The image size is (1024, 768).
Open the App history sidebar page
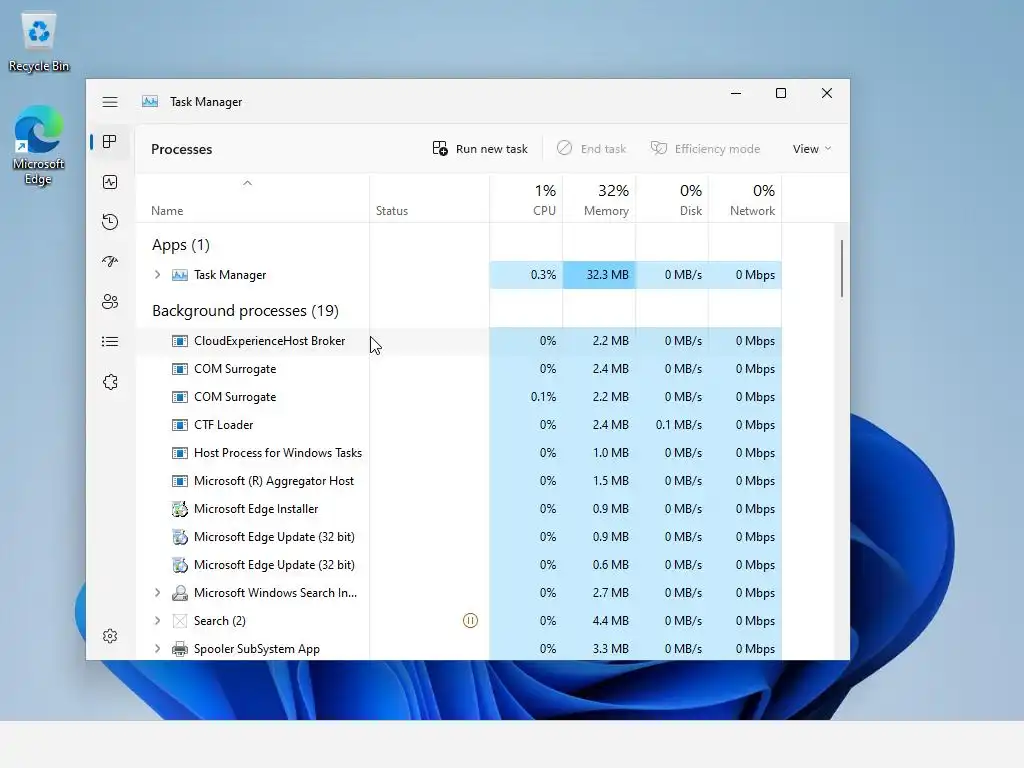110,222
